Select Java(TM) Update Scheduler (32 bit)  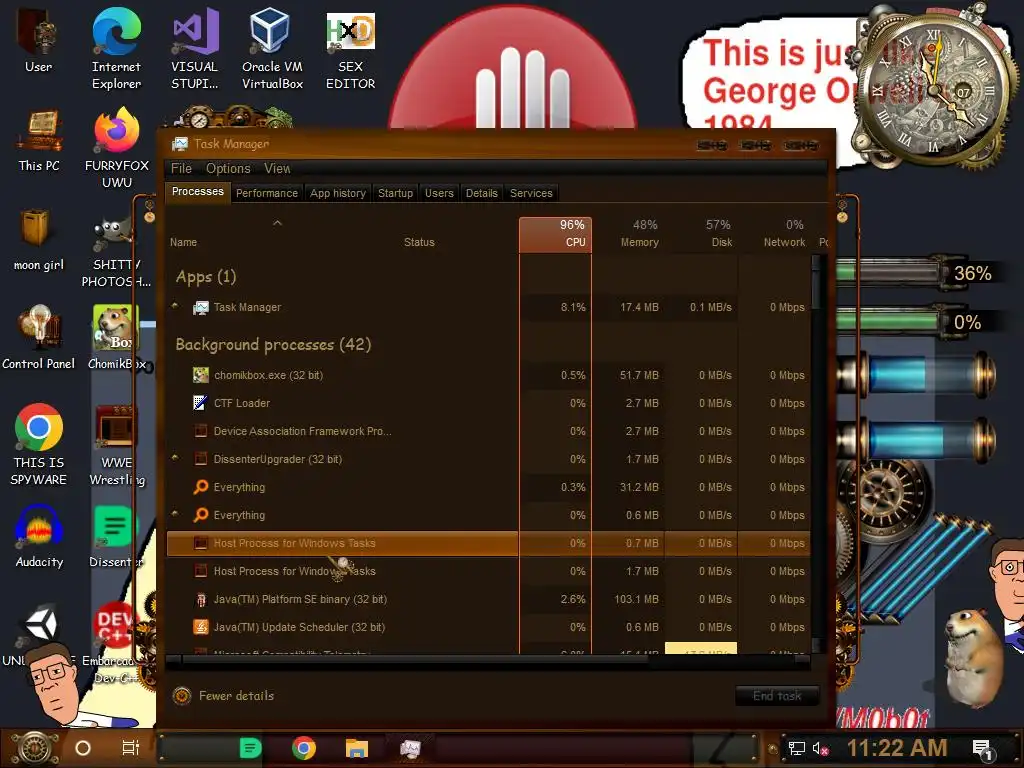[x=488, y=627]
